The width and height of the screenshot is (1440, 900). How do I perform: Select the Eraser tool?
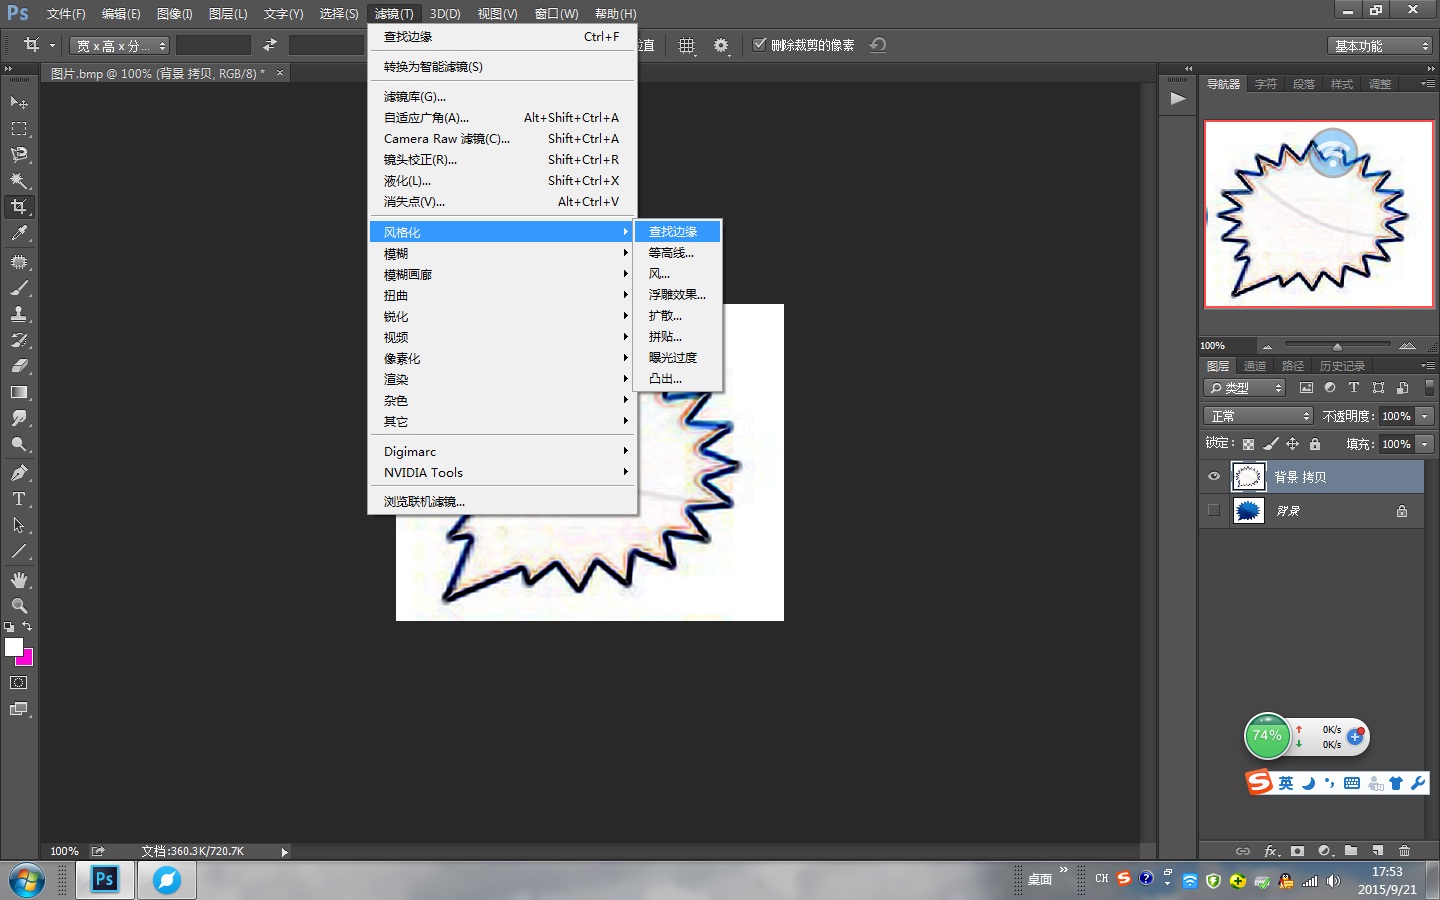click(19, 366)
